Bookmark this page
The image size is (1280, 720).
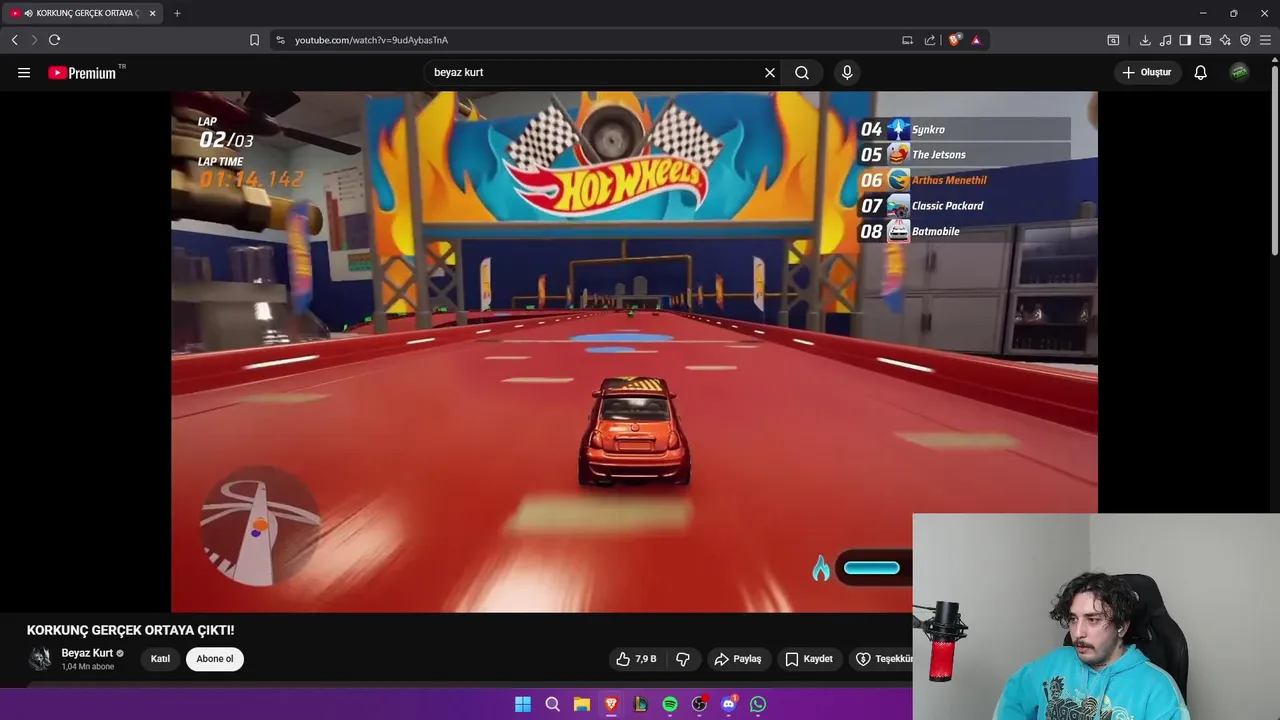click(x=254, y=40)
